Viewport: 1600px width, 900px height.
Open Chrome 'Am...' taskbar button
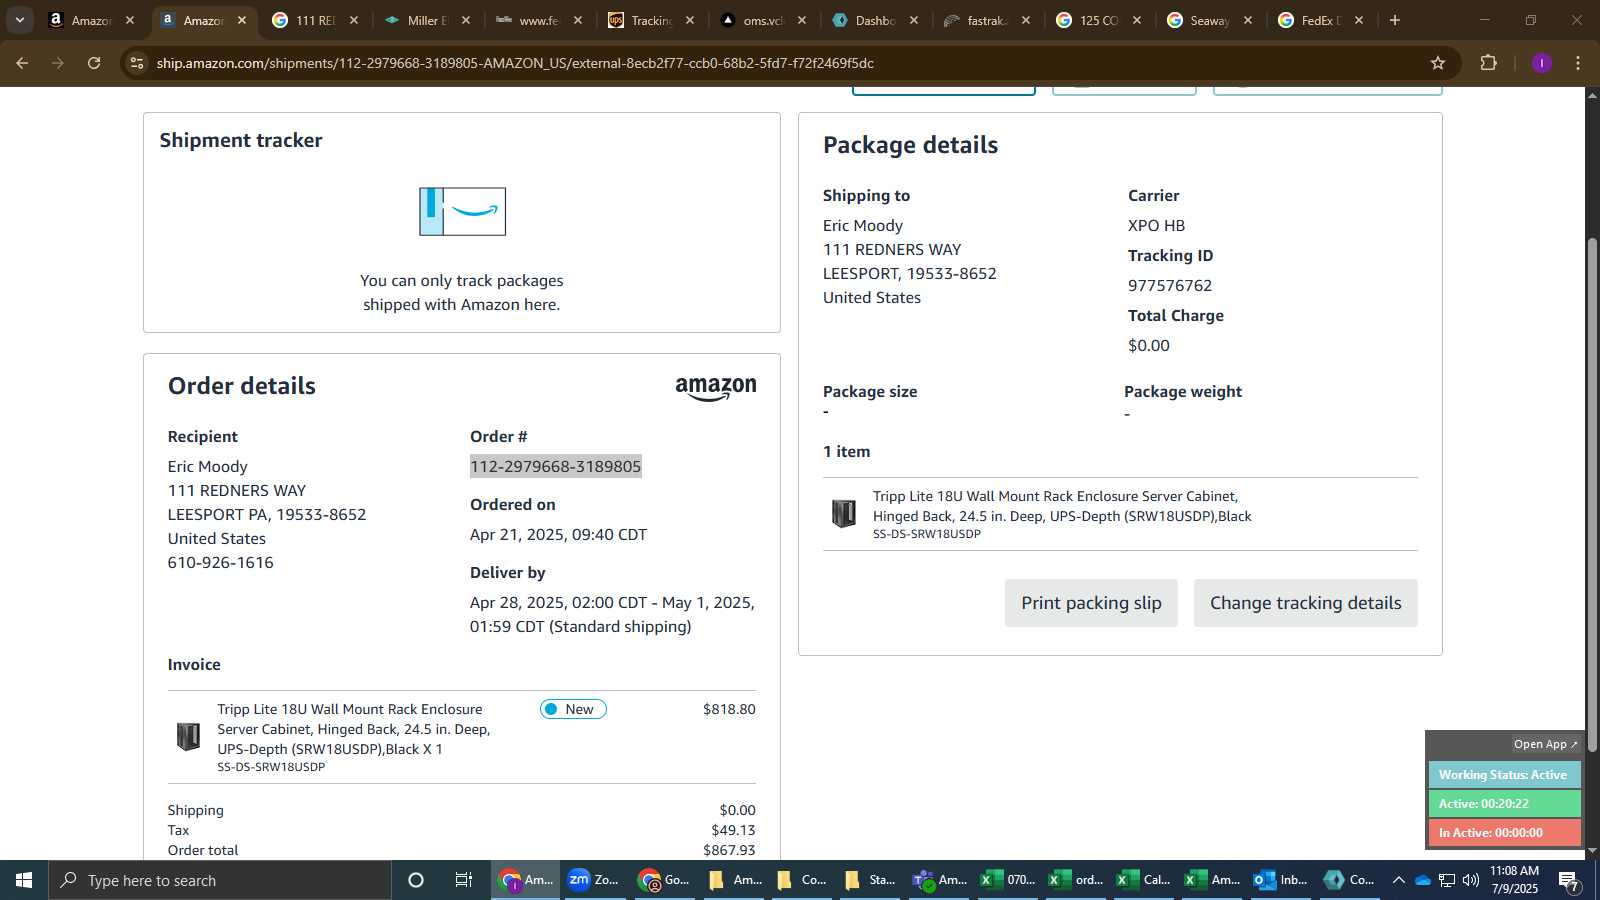pyautogui.click(x=526, y=880)
